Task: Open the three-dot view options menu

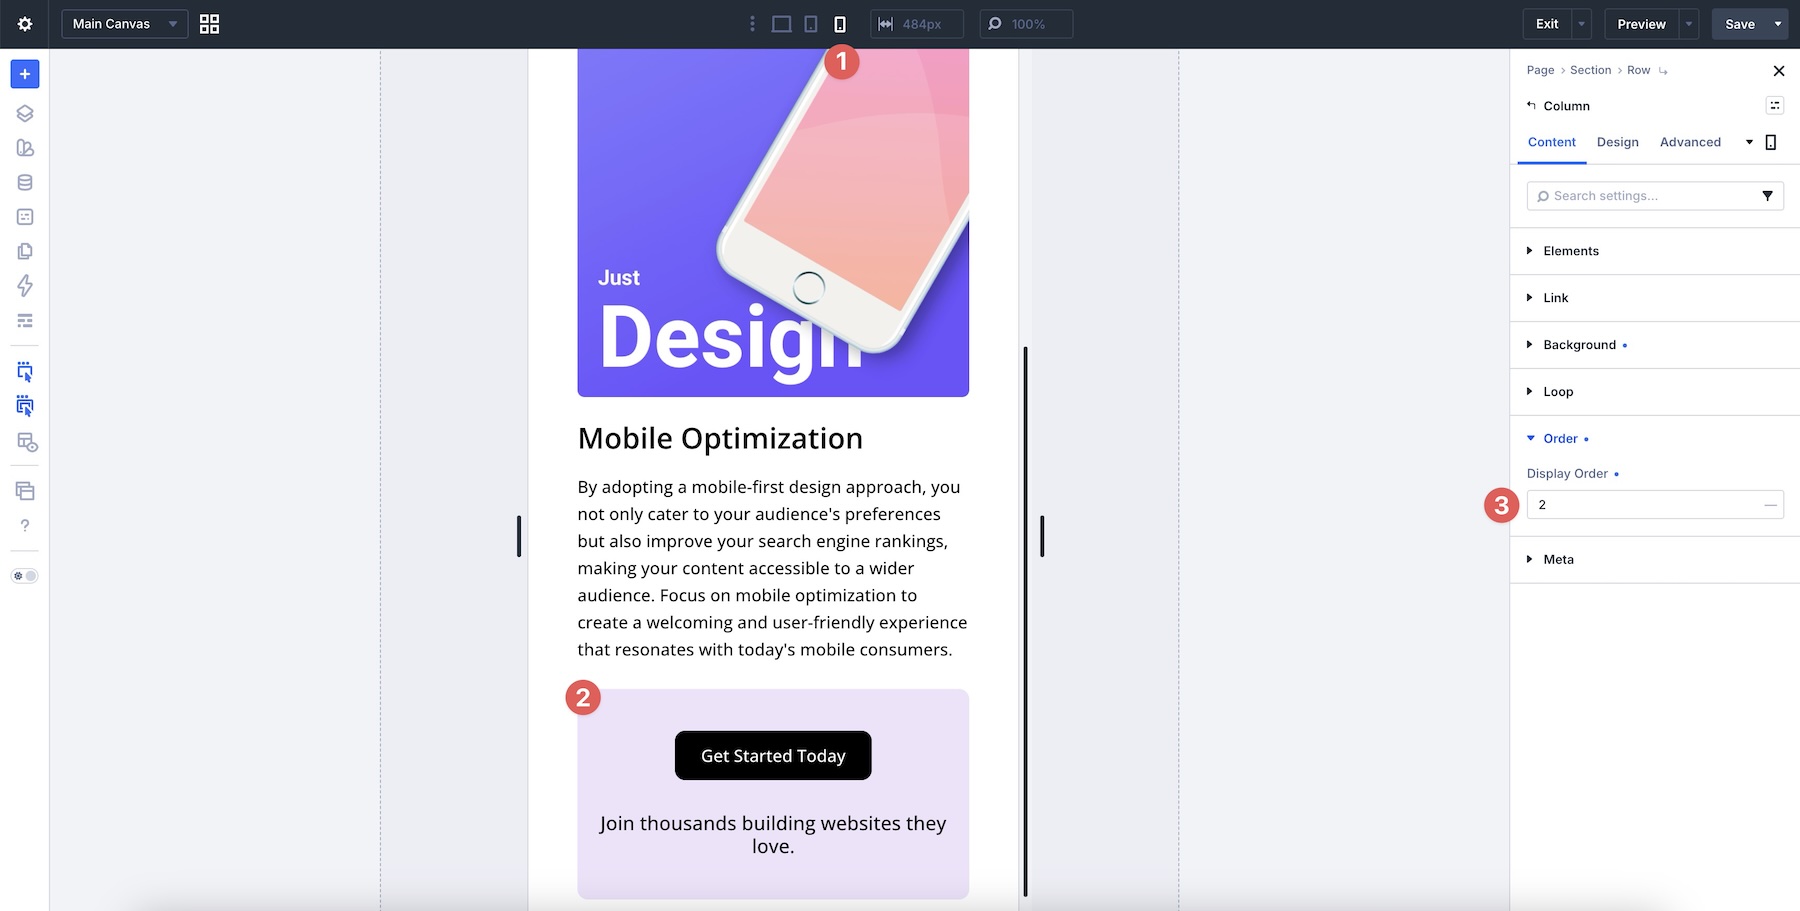Action: coord(752,24)
